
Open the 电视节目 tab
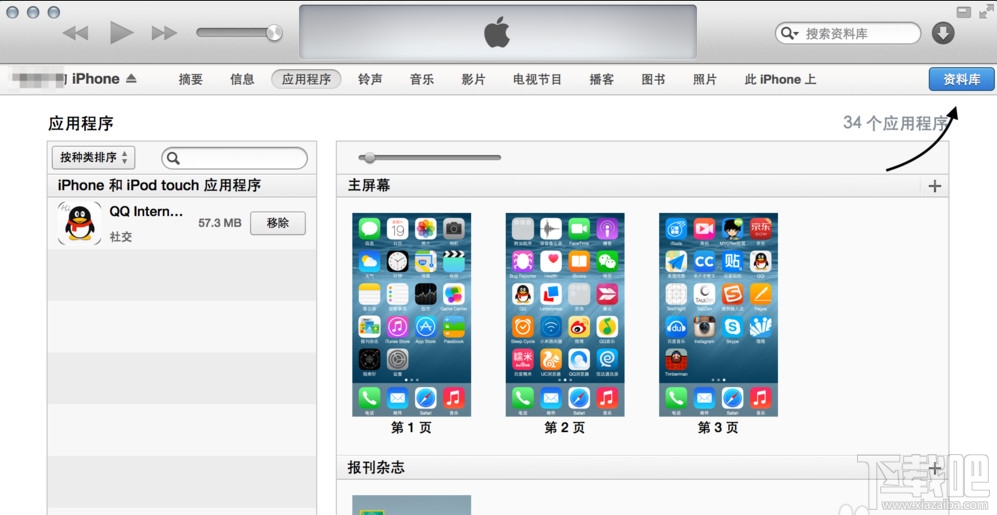click(x=537, y=79)
